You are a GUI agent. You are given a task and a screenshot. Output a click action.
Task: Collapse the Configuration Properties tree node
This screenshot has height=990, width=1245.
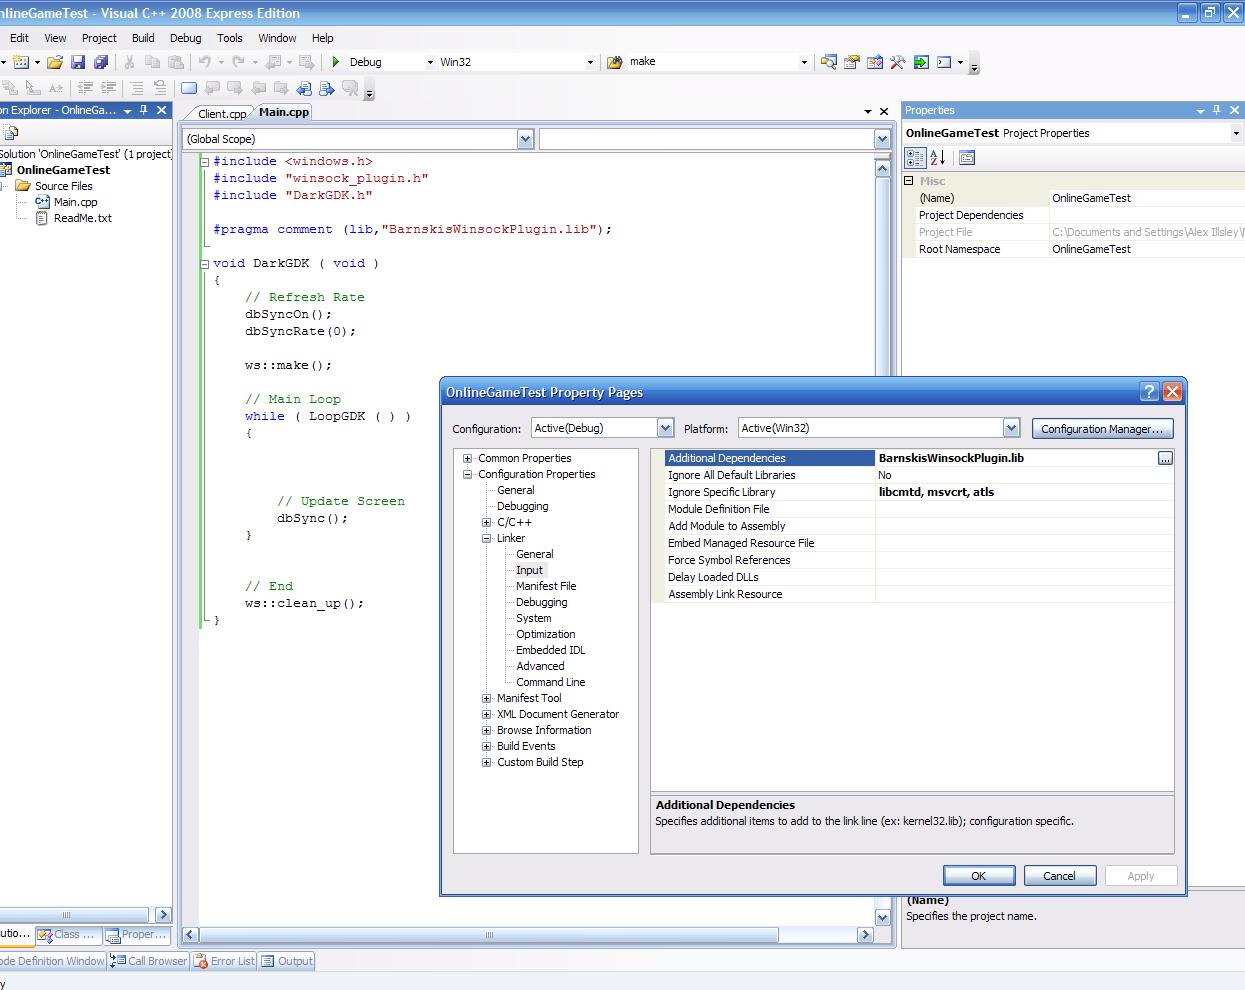(467, 474)
